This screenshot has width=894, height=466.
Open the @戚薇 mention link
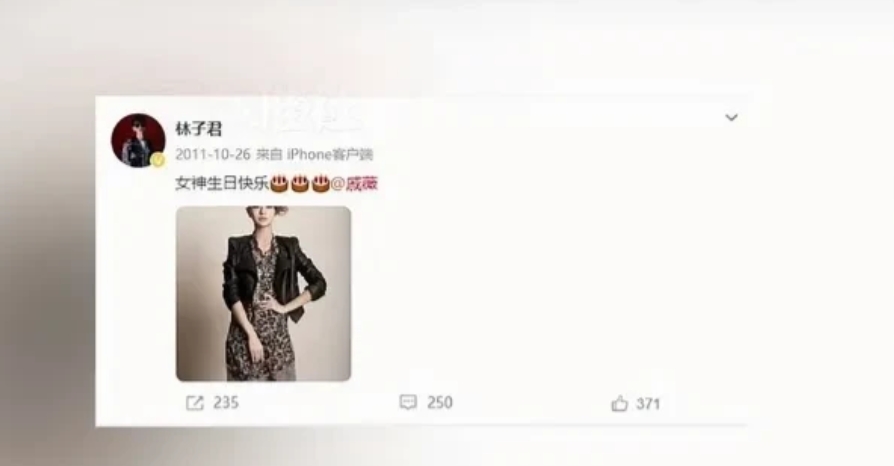click(354, 184)
